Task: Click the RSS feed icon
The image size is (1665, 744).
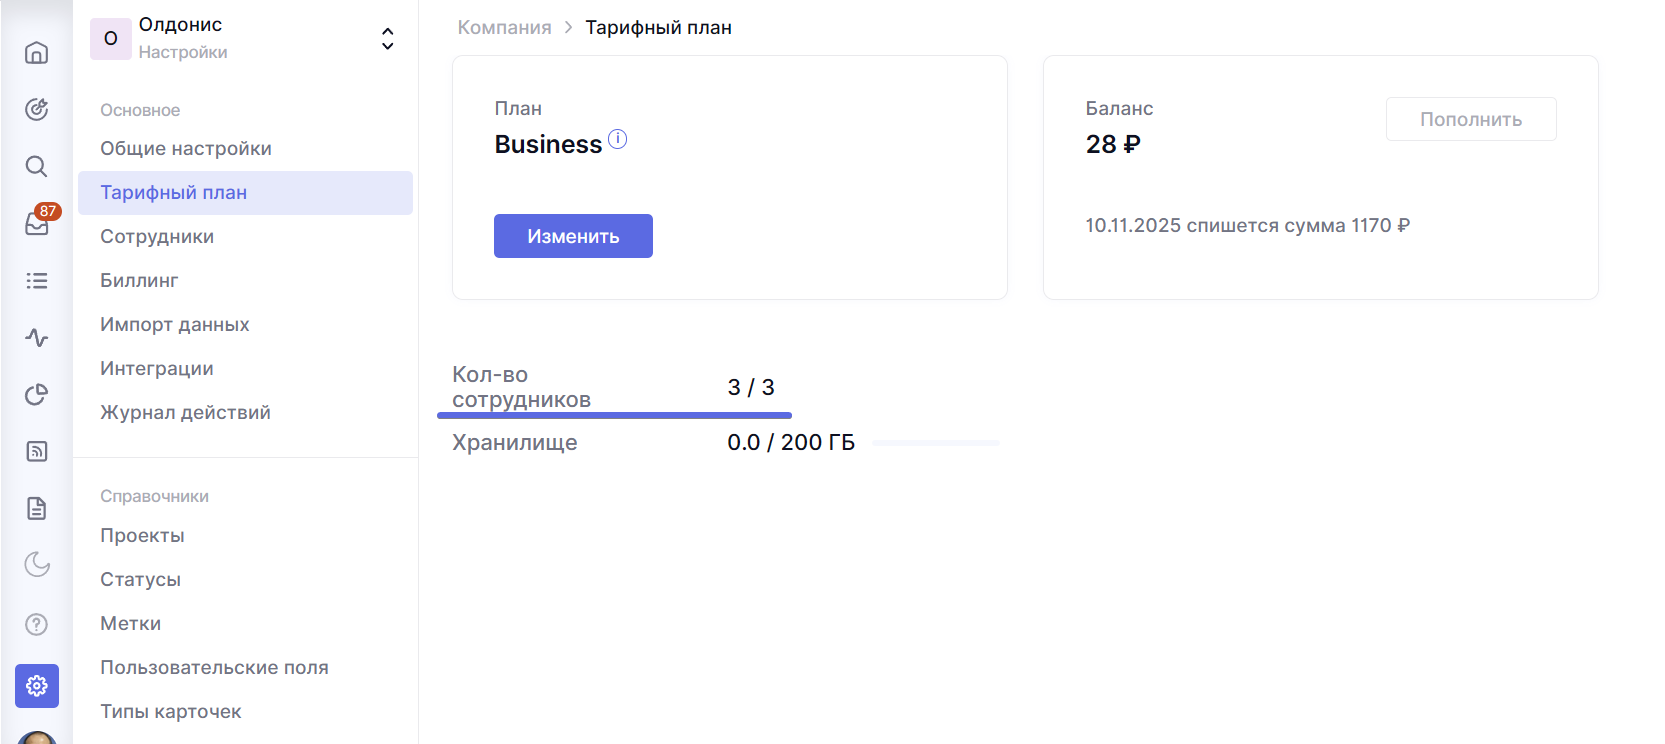Action: [x=37, y=452]
